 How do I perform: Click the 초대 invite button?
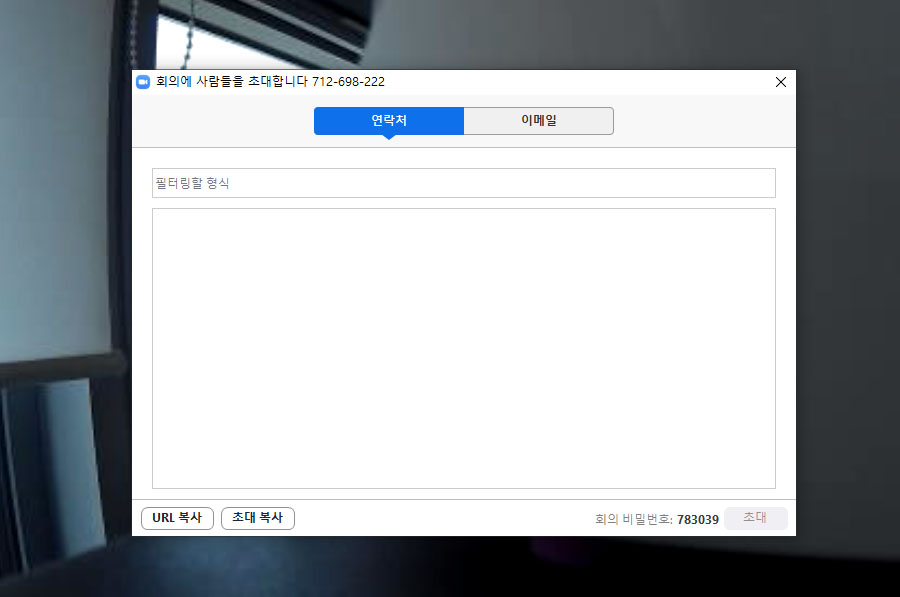[755, 518]
